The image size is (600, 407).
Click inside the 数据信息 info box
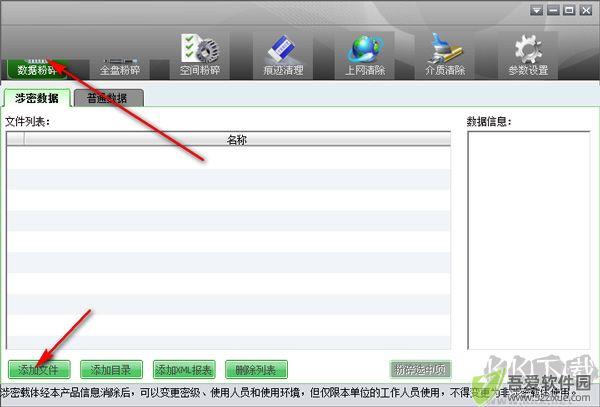click(529, 240)
